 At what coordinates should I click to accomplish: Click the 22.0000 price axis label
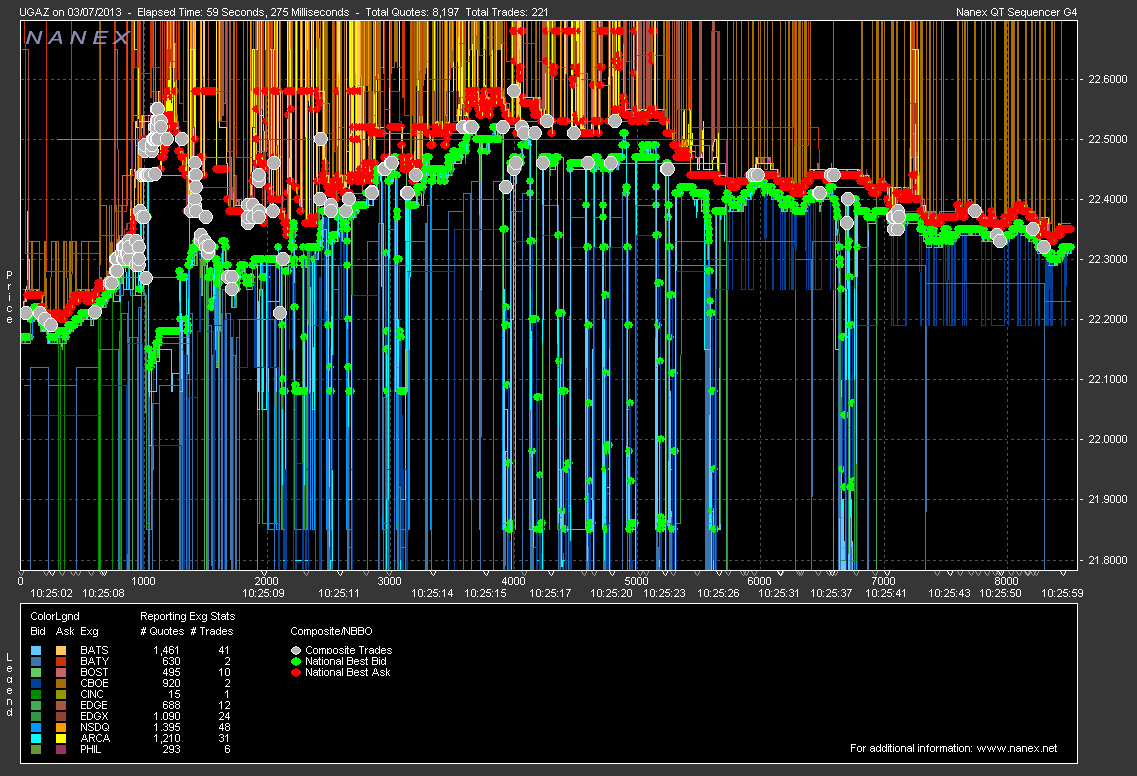[1108, 439]
